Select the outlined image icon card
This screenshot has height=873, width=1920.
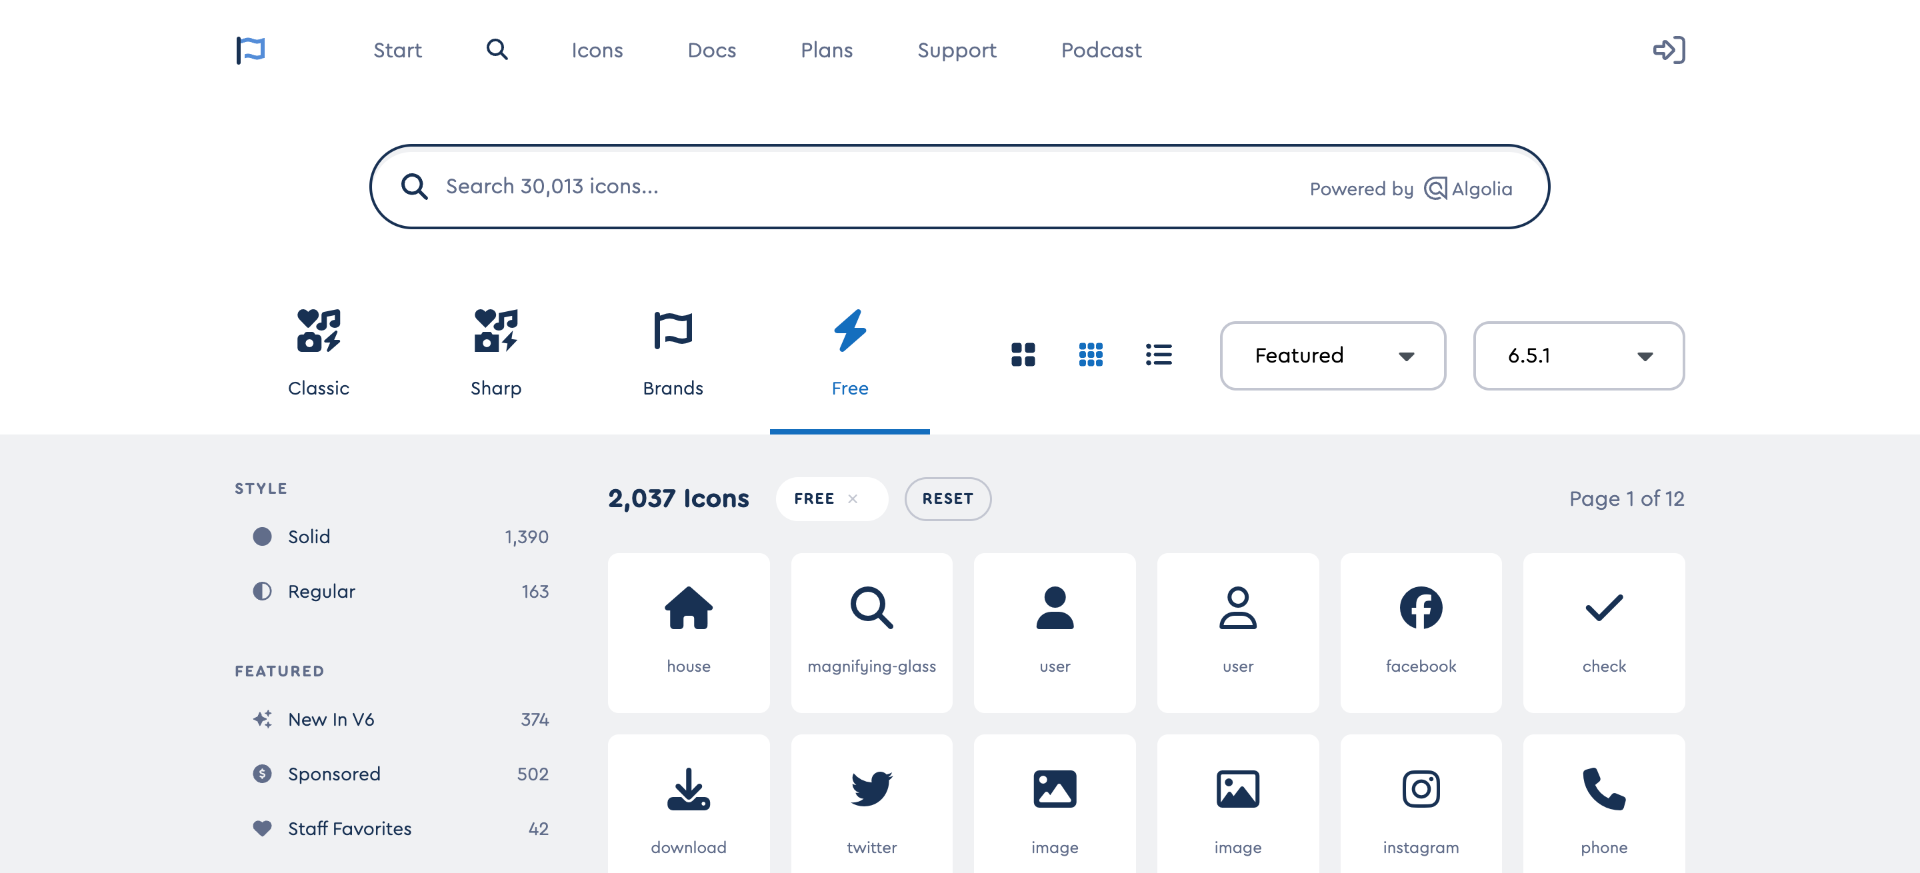point(1238,804)
